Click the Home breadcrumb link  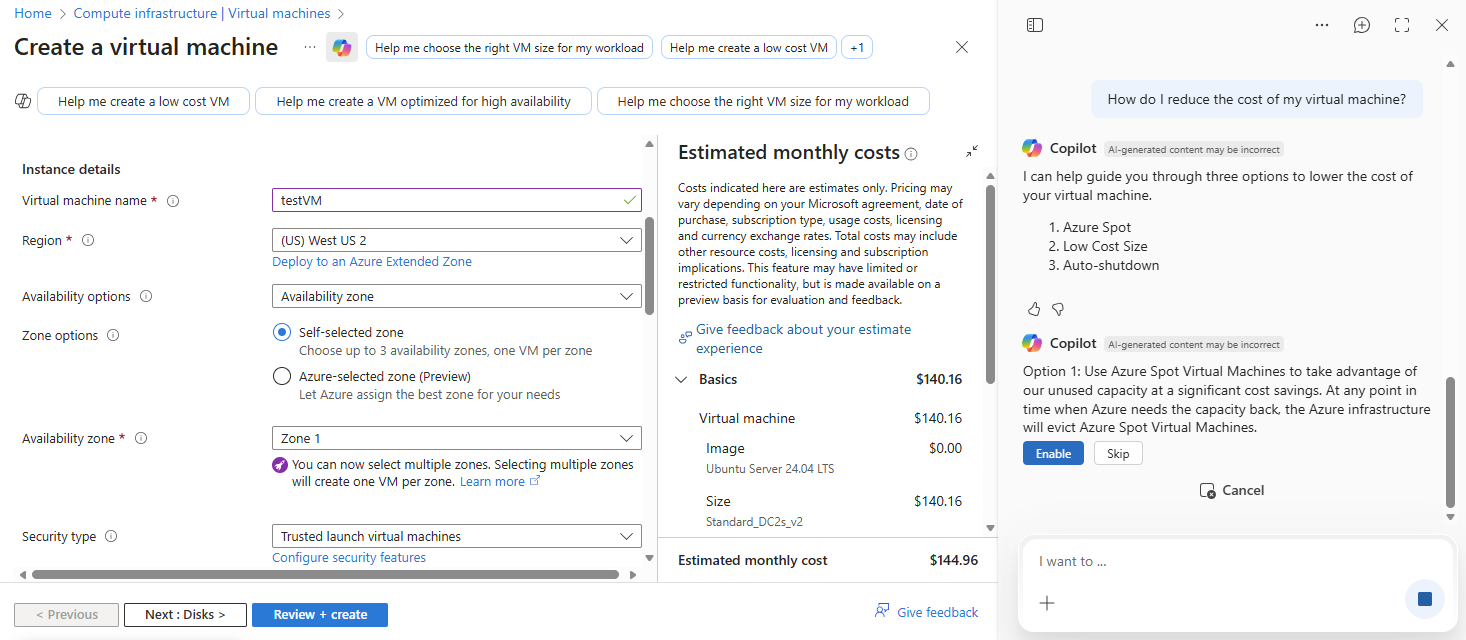coord(33,14)
